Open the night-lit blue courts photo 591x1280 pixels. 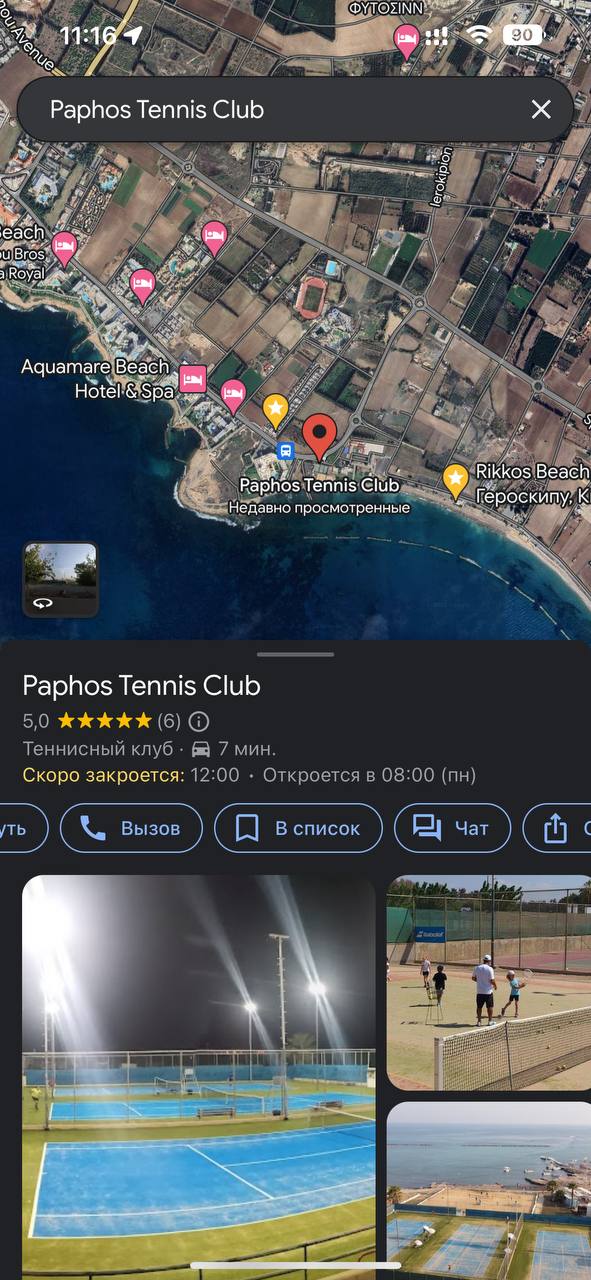coord(199,1073)
